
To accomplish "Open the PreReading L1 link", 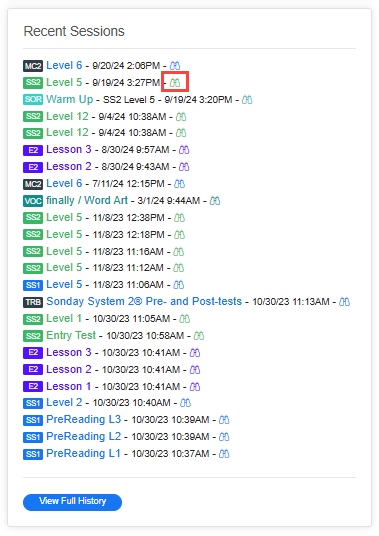I will tap(84, 454).
